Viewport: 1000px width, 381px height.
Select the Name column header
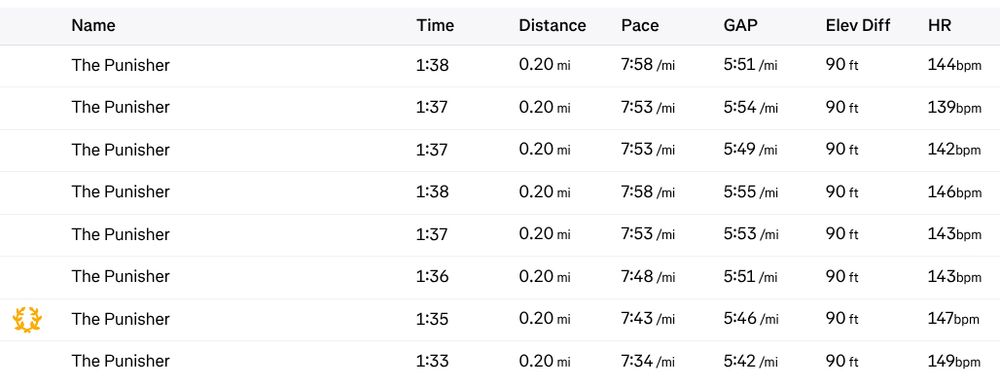(x=93, y=26)
